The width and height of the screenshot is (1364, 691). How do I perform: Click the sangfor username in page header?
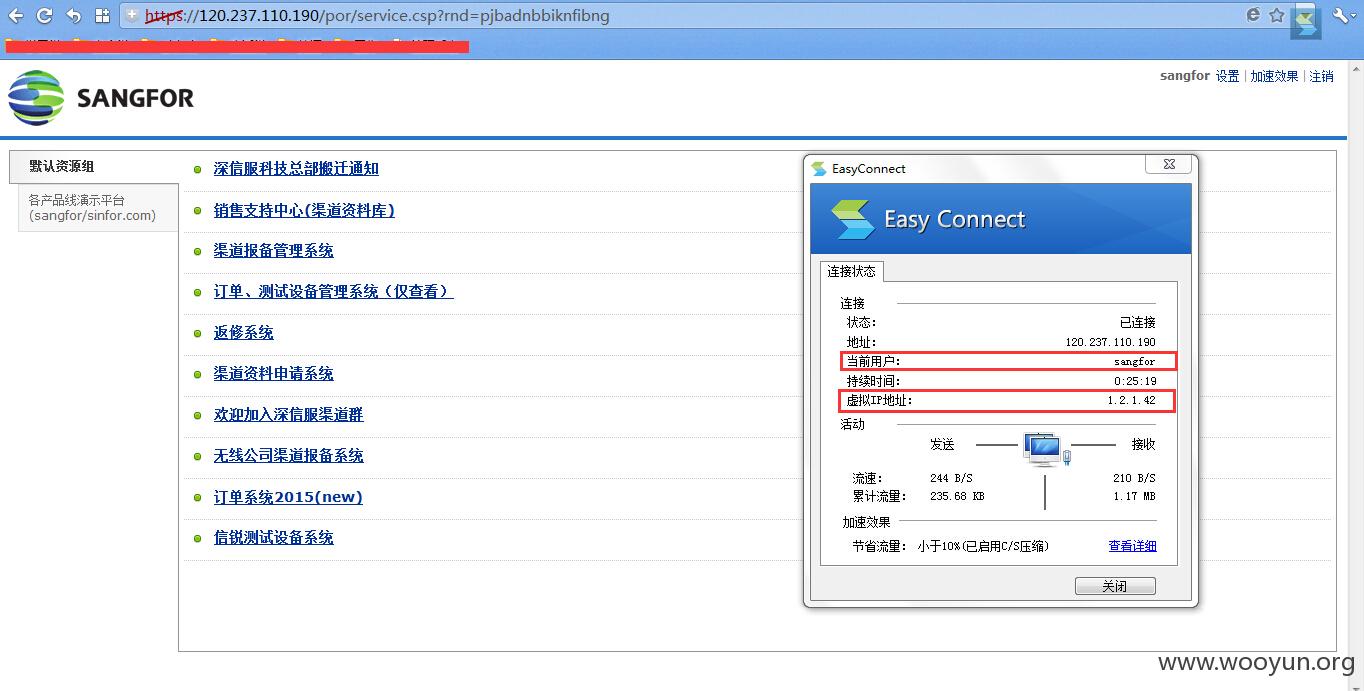coord(1185,76)
